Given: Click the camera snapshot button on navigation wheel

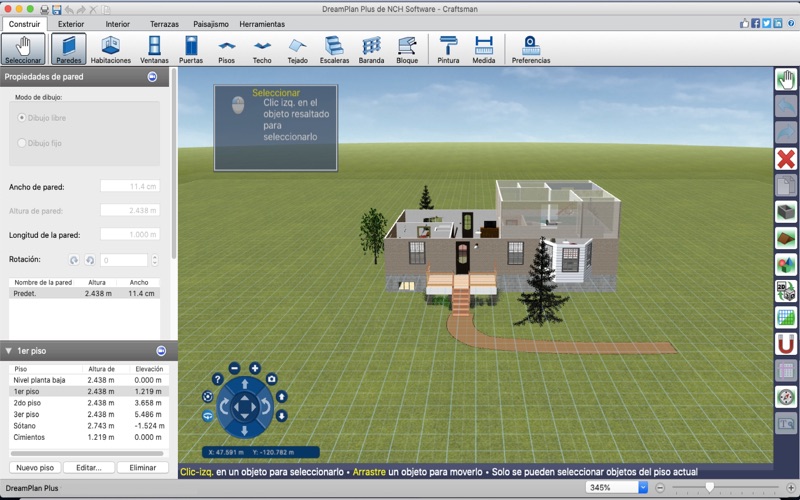Looking at the screenshot, I should (271, 379).
